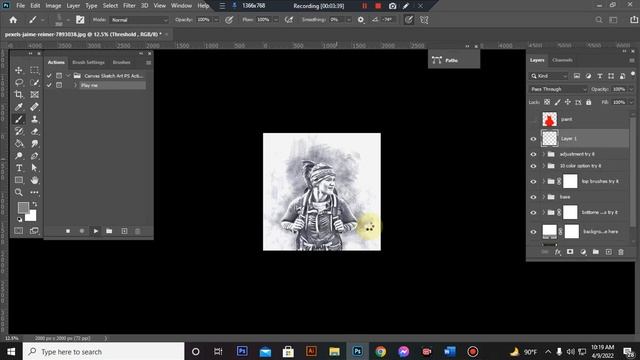The width and height of the screenshot is (640, 360).
Task: Create new fill or adjustment layer
Action: [583, 252]
